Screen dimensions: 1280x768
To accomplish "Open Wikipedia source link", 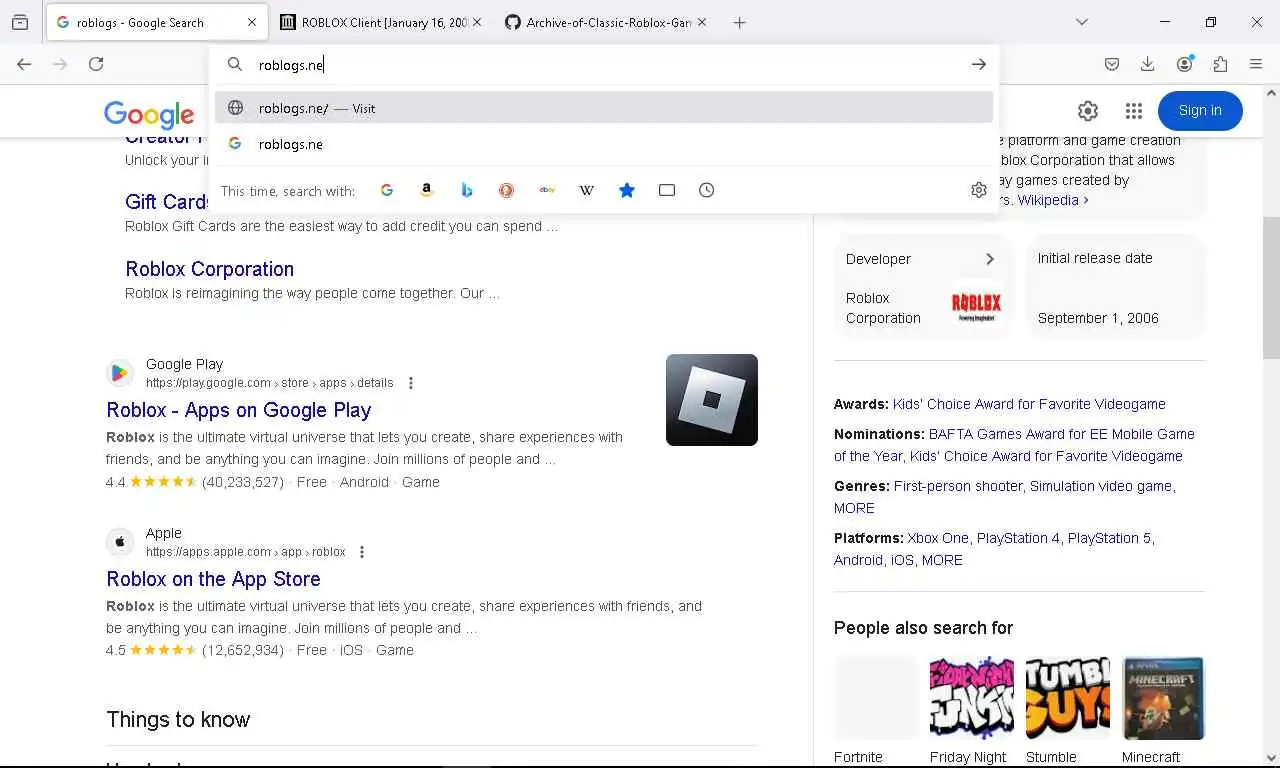I will (x=1053, y=200).
